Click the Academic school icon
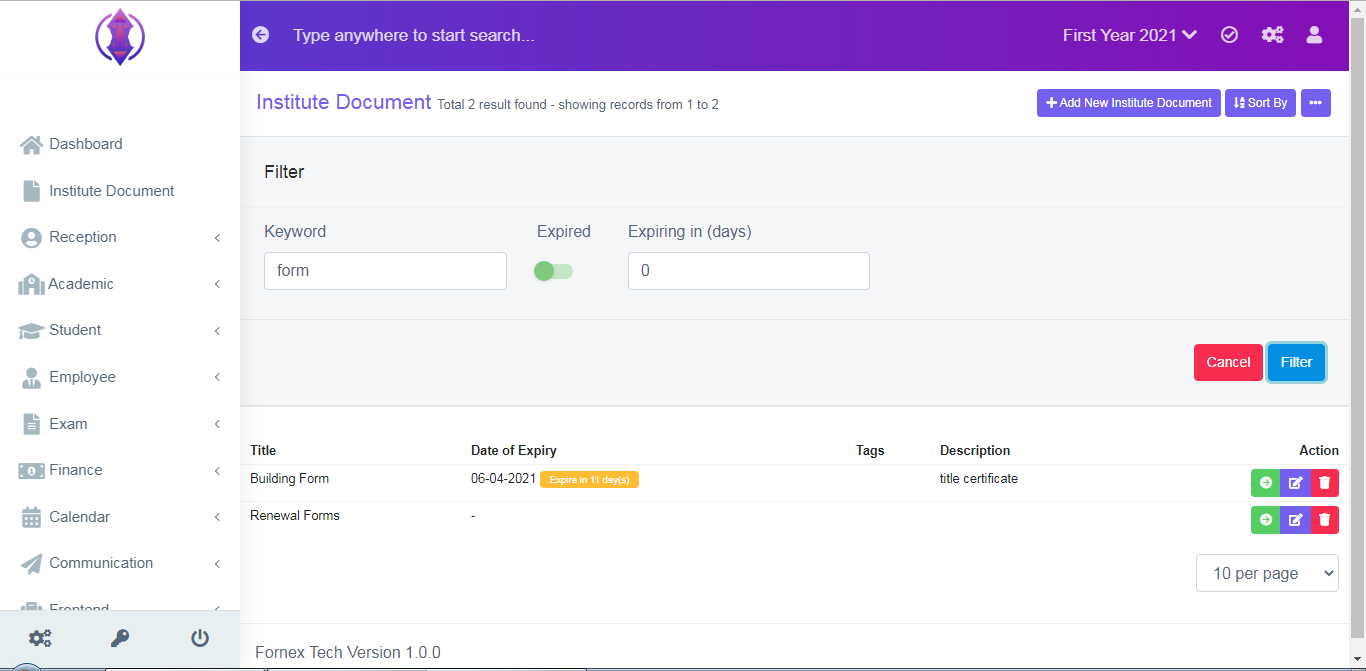Image resolution: width=1366 pixels, height=671 pixels. click(x=31, y=285)
